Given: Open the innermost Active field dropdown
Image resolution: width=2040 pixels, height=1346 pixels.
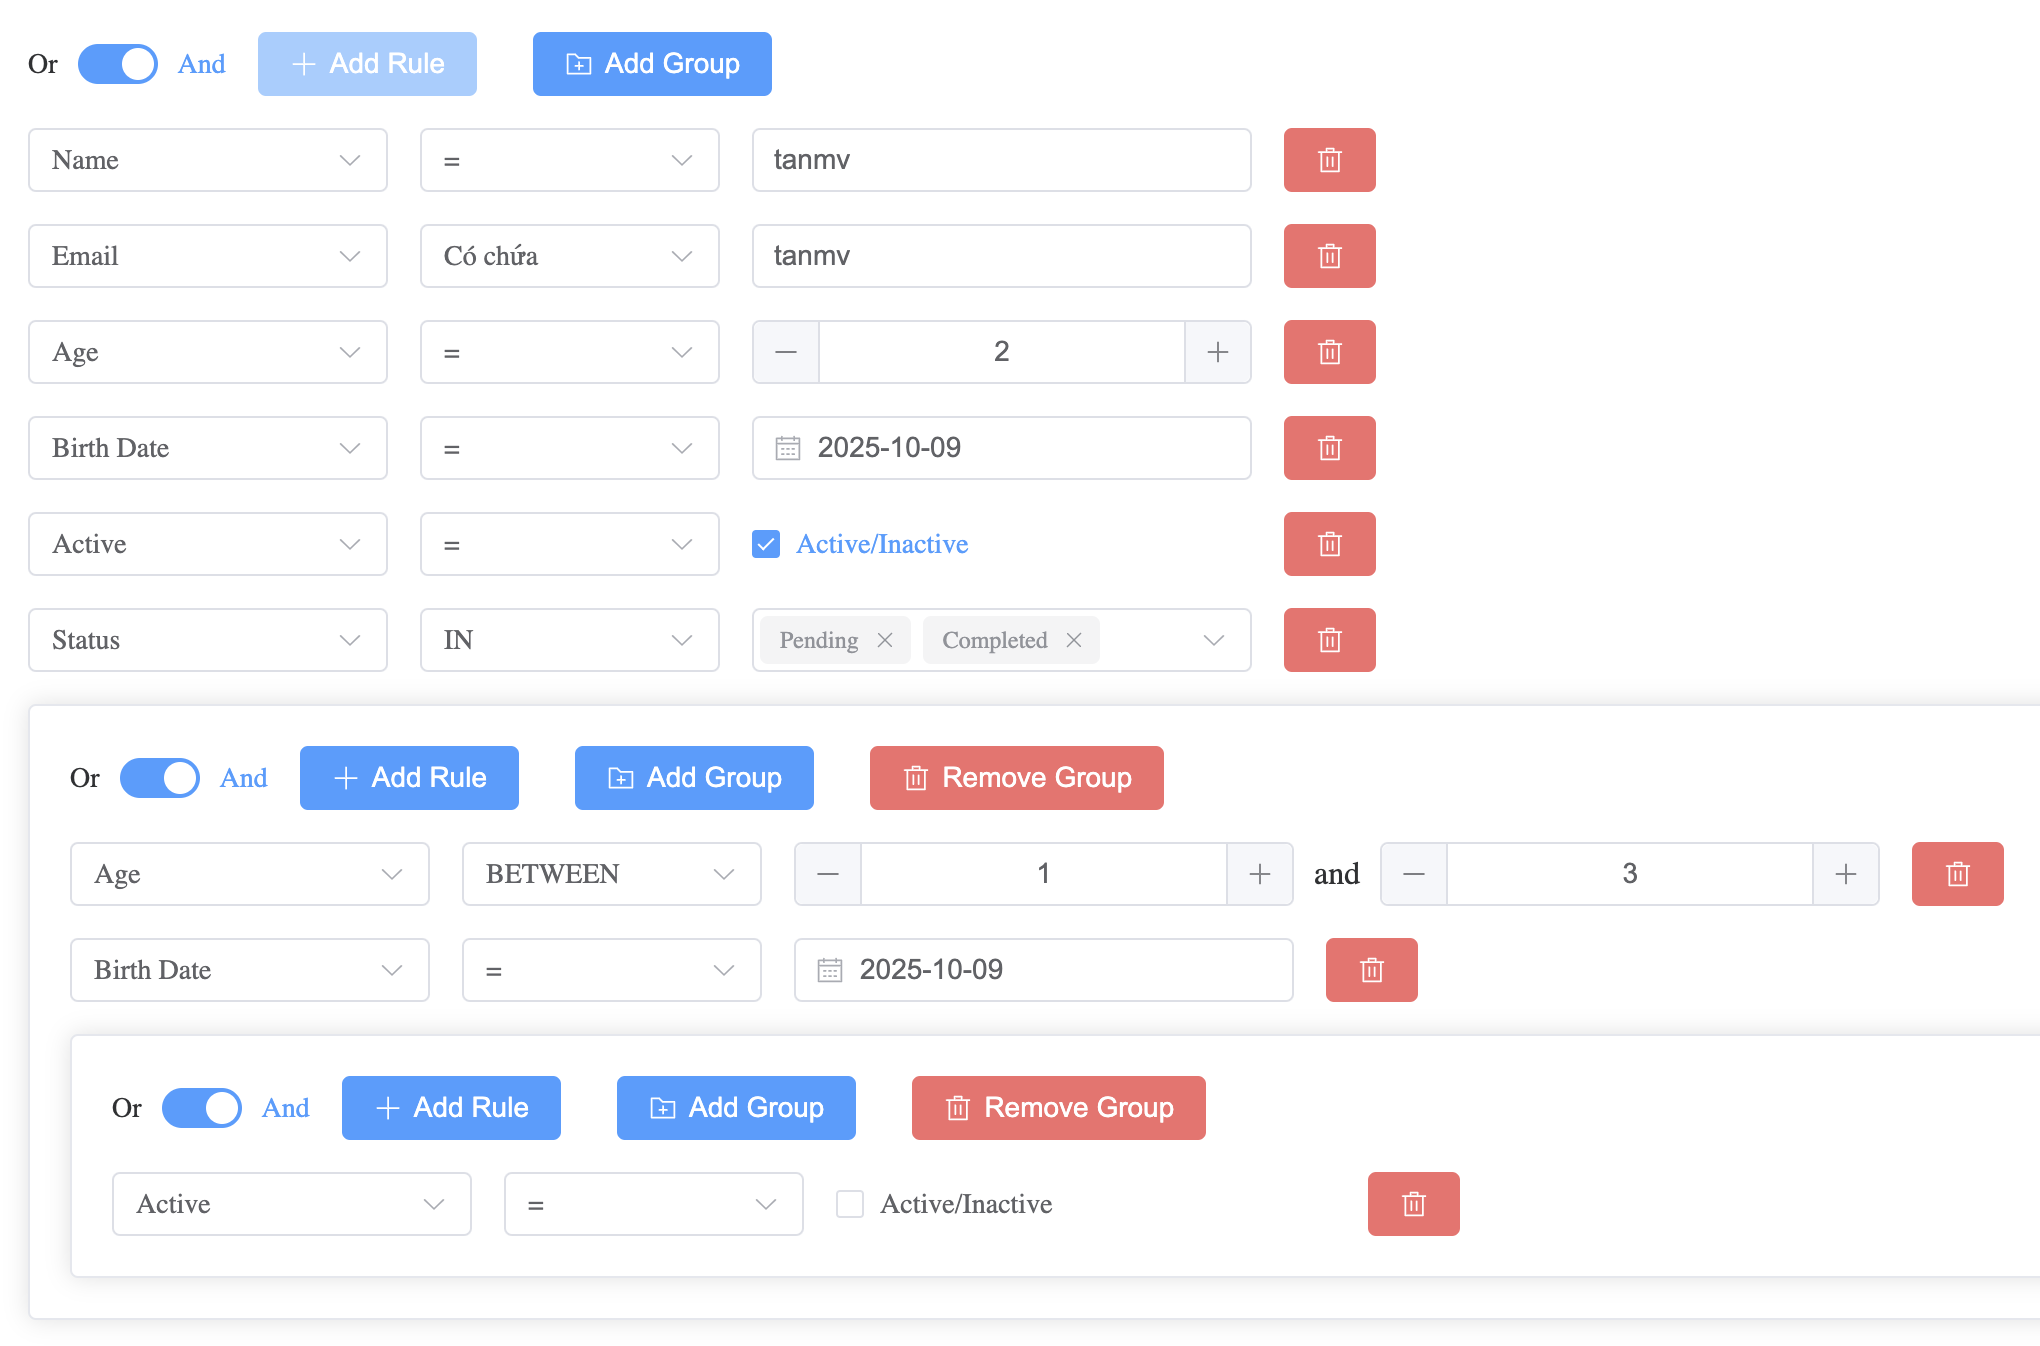Looking at the screenshot, I should click(x=292, y=1204).
